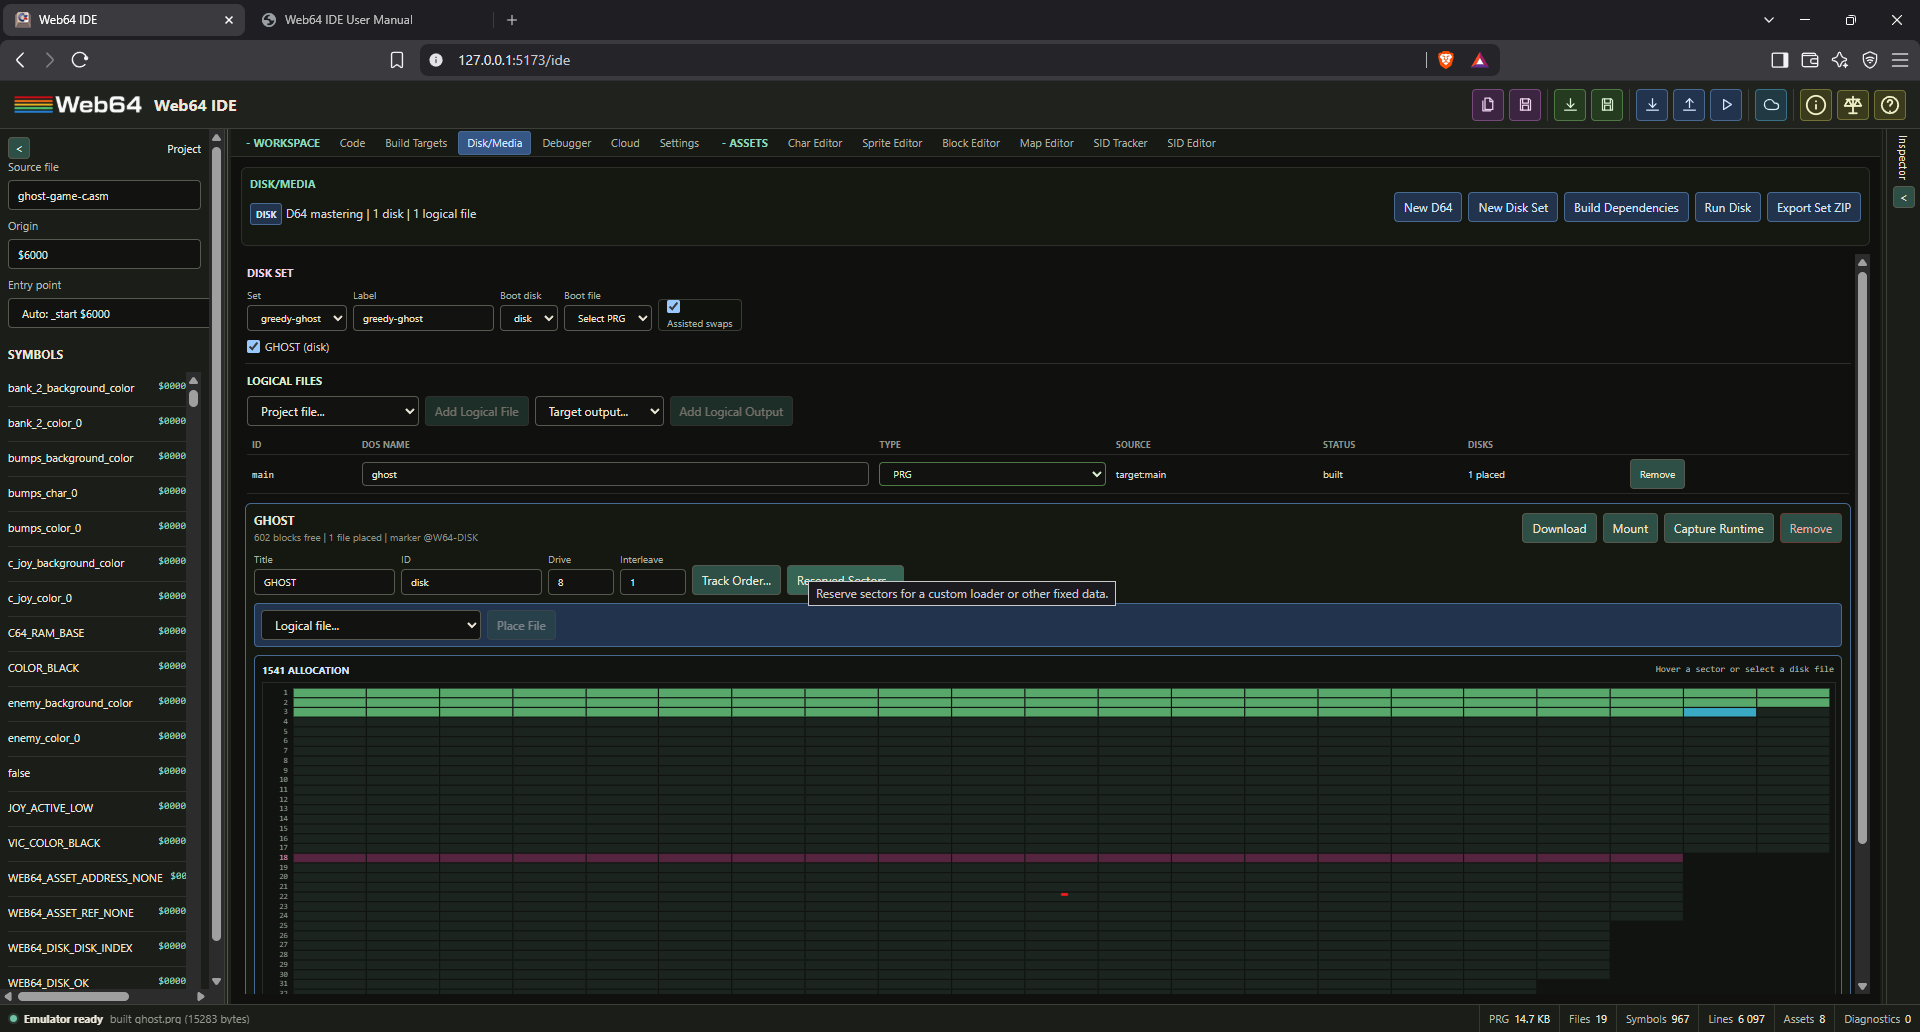Reload the page in the browser

(x=80, y=60)
